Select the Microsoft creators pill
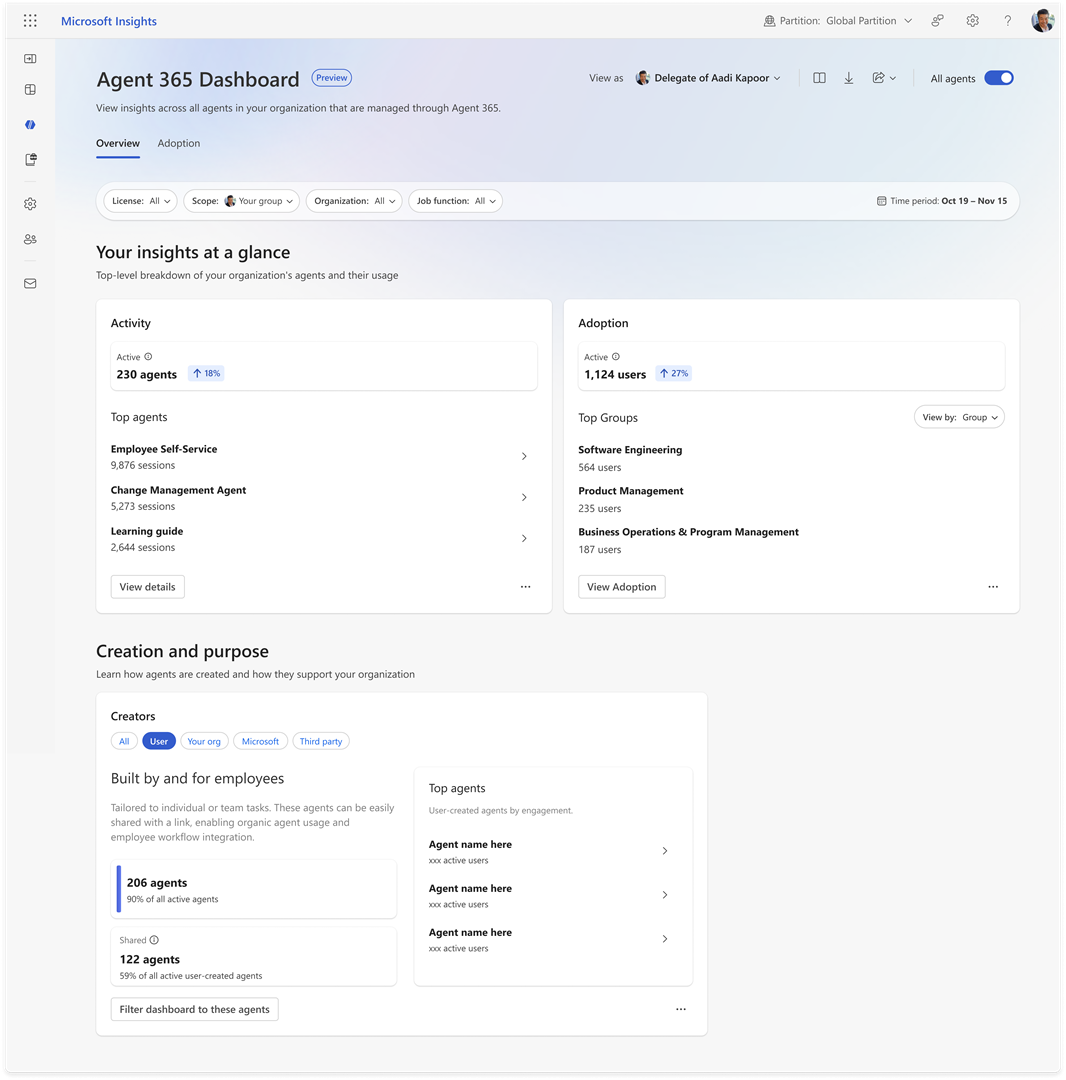The width and height of the screenshot is (1066, 1080). pos(260,741)
